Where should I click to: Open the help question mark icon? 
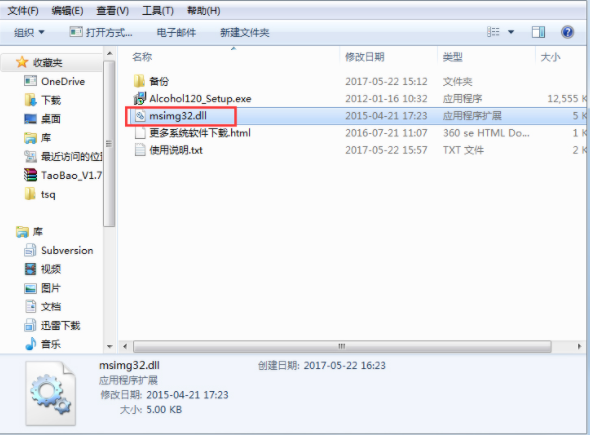click(x=567, y=32)
